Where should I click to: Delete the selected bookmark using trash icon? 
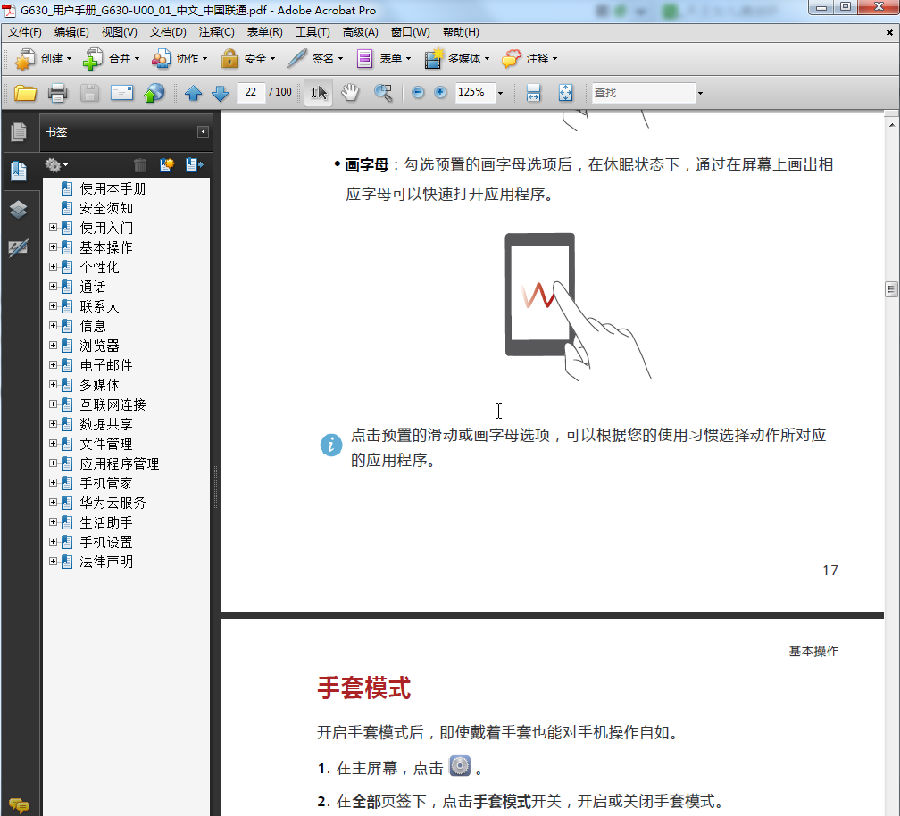(x=140, y=165)
